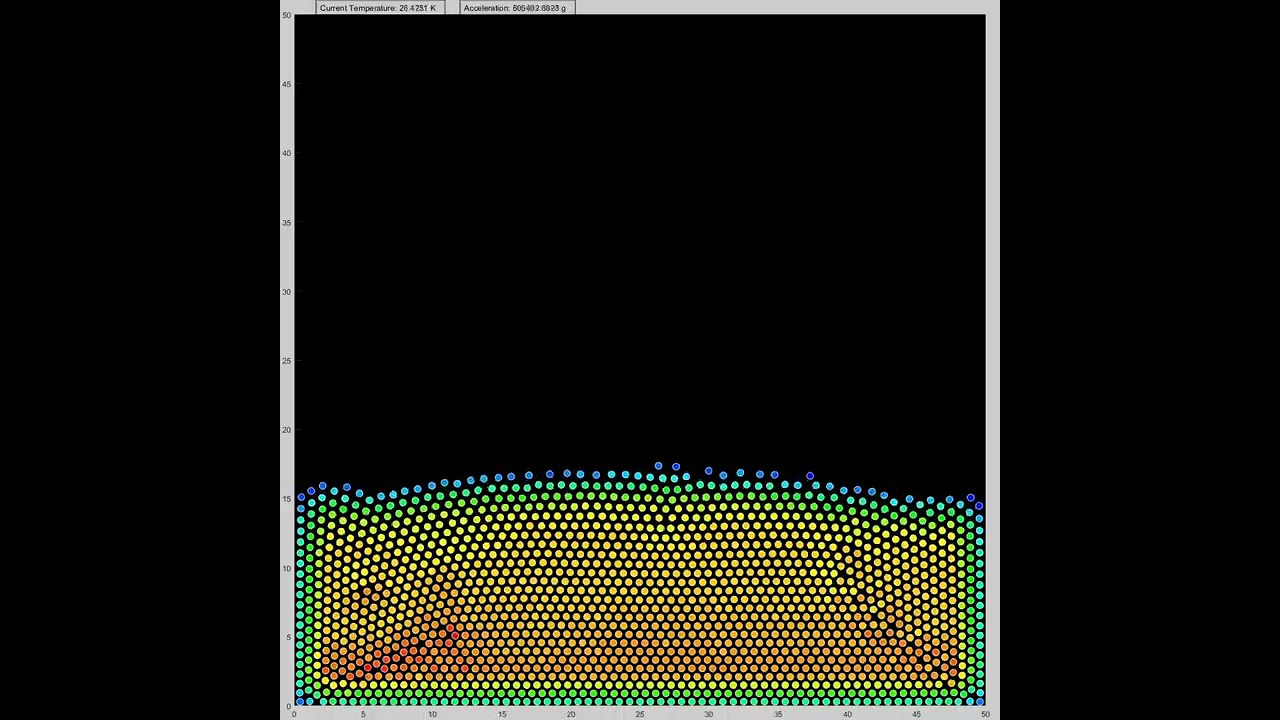Select the 45 tick on the vertical axis
The height and width of the screenshot is (720, 1280).
287,84
